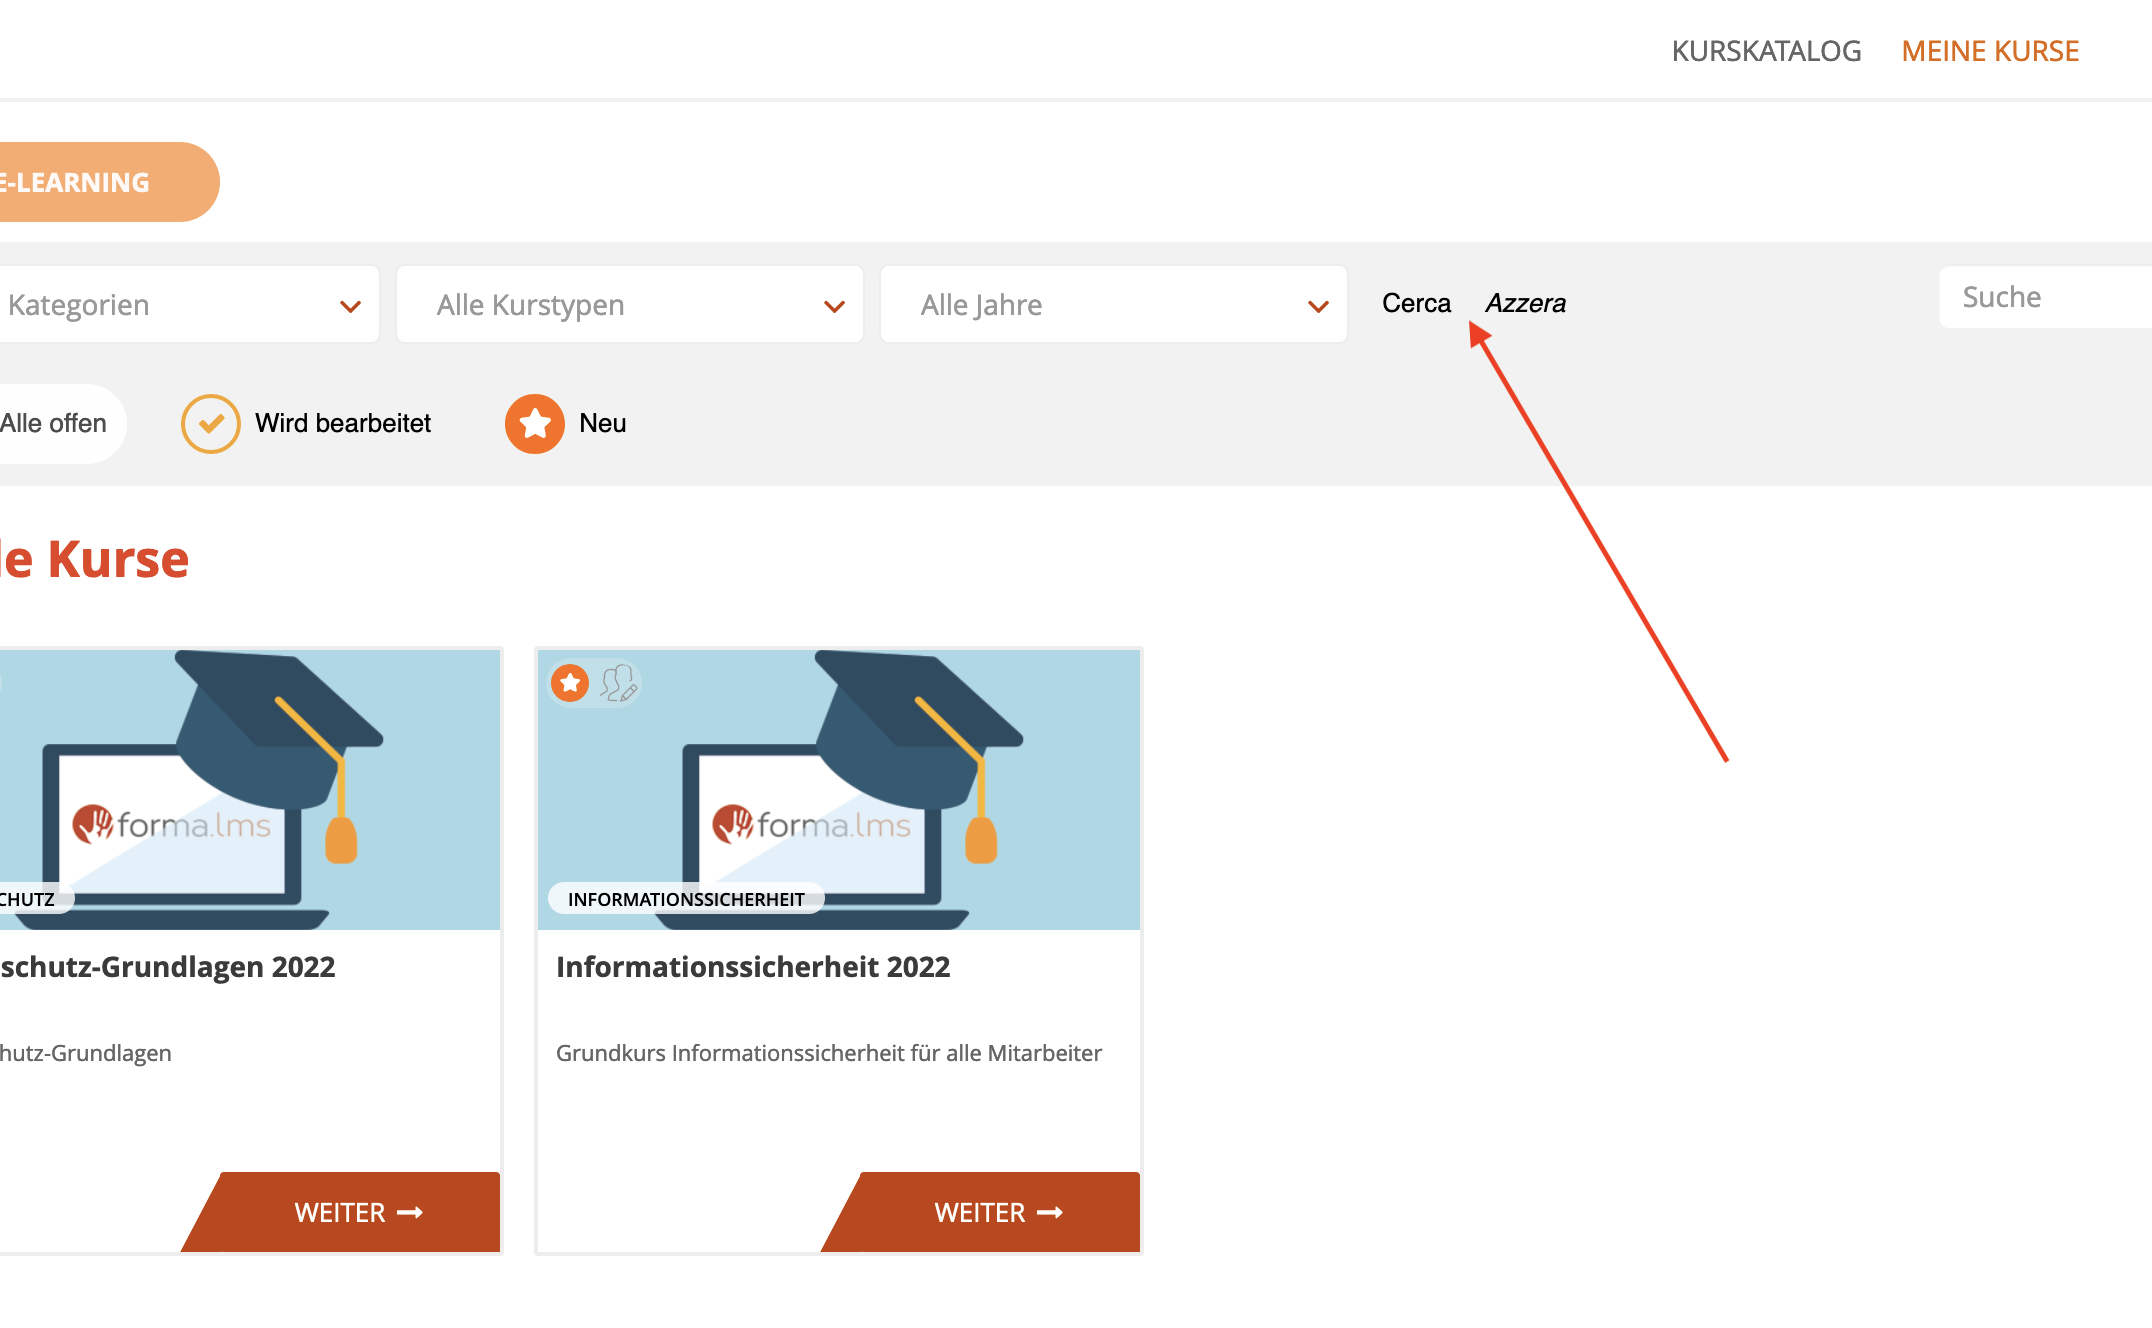This screenshot has width=2152, height=1328.
Task: Click the arrow on second WEITER button
Action: [1050, 1213]
